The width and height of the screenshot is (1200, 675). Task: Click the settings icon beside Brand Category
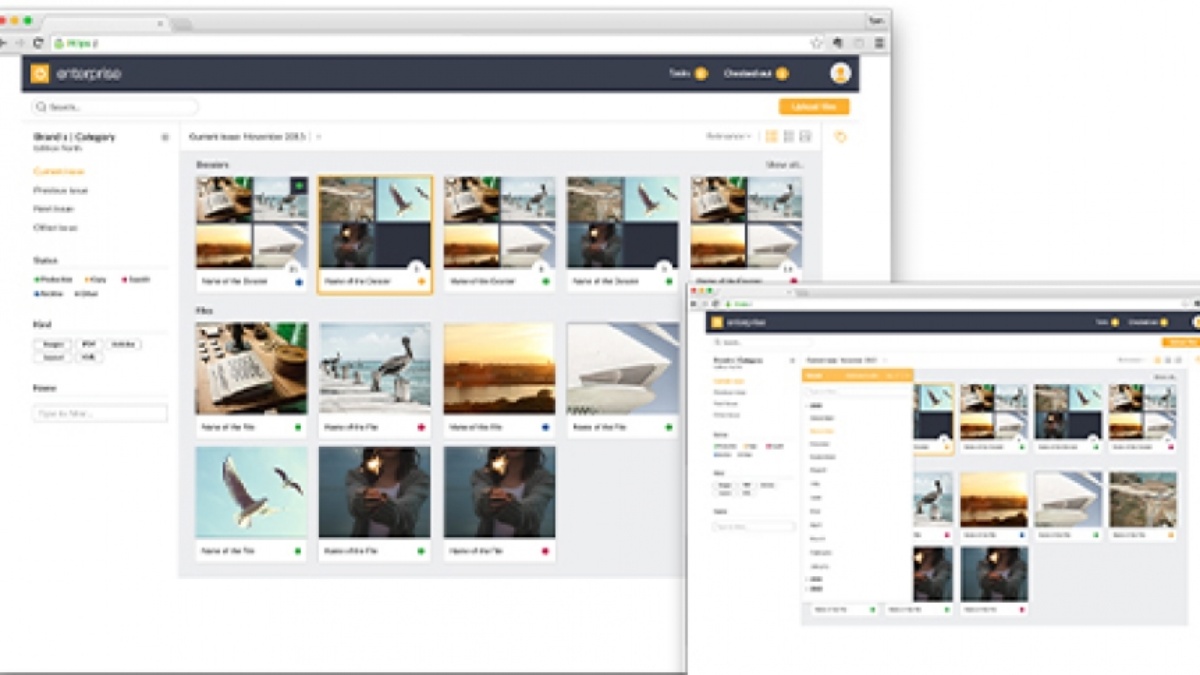click(x=165, y=137)
